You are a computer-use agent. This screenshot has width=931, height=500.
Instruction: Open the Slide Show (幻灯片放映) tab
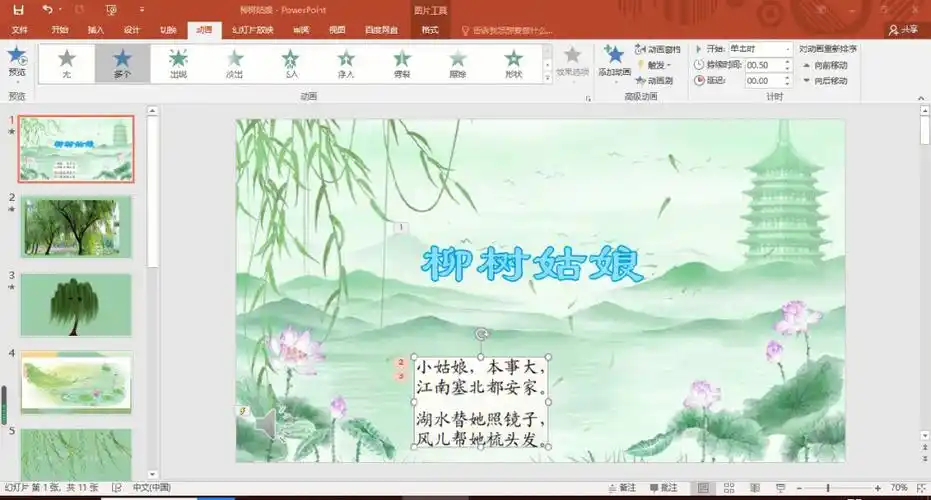point(252,30)
